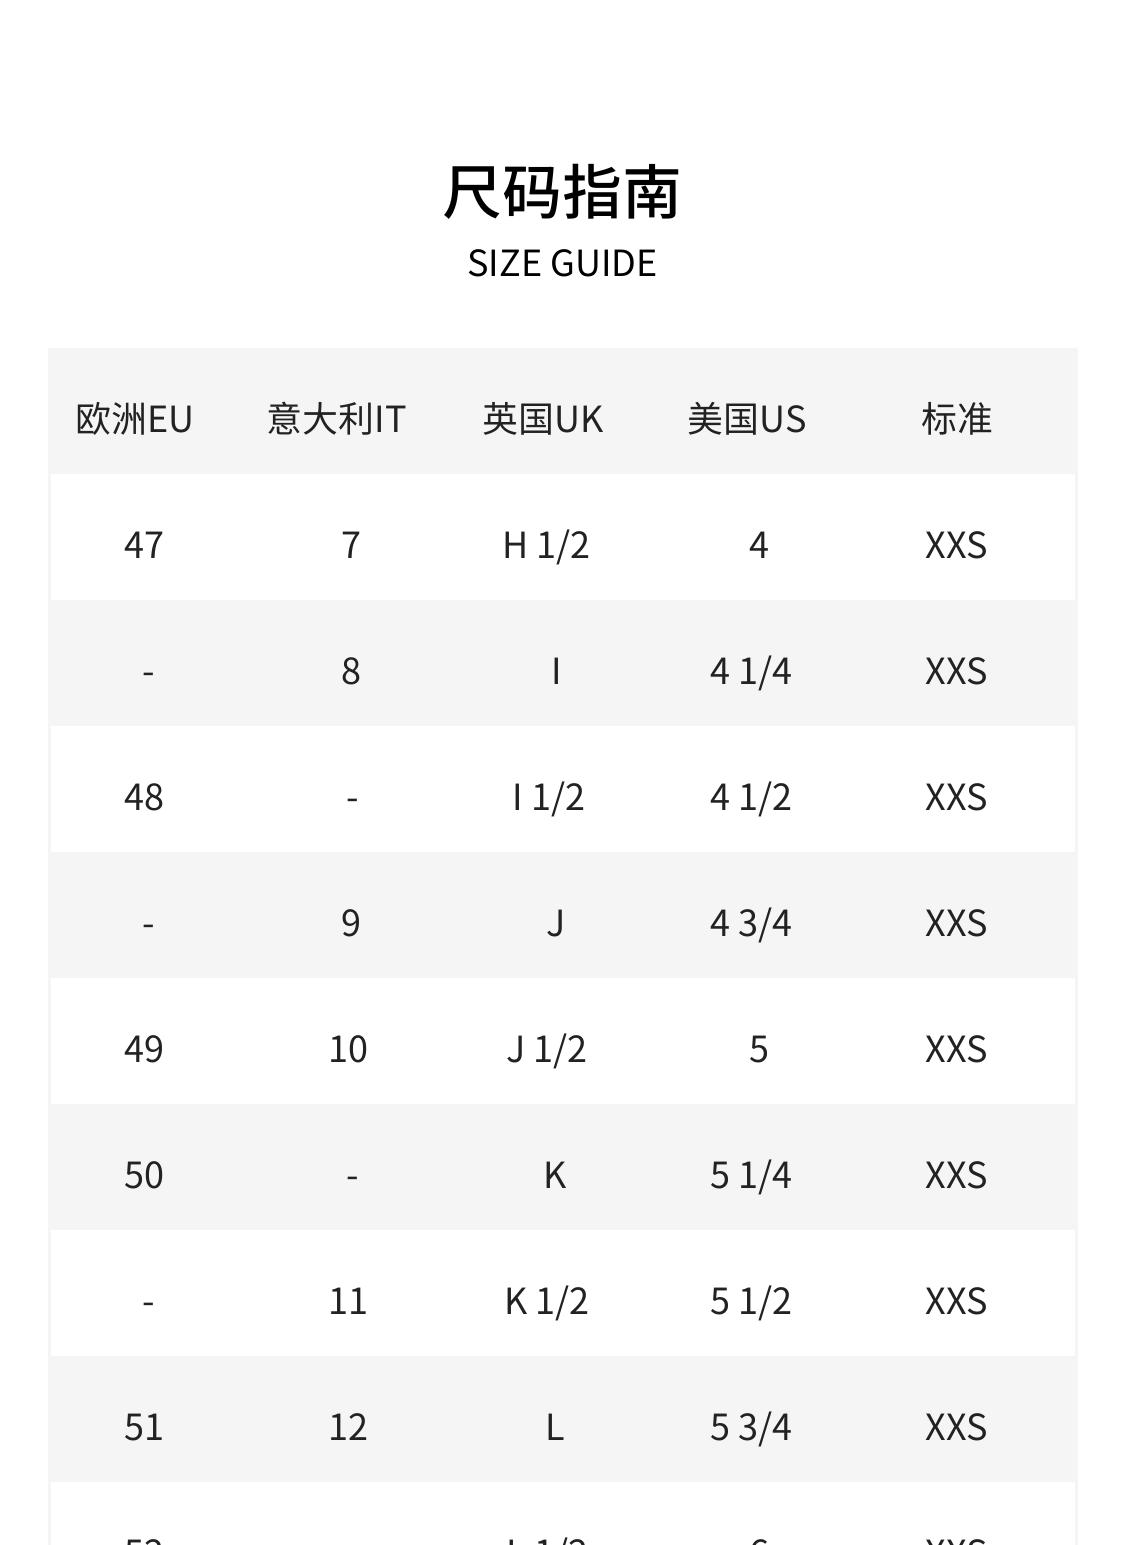Click UK size I 1/2 cell
The width and height of the screenshot is (1125, 1545).
(548, 797)
